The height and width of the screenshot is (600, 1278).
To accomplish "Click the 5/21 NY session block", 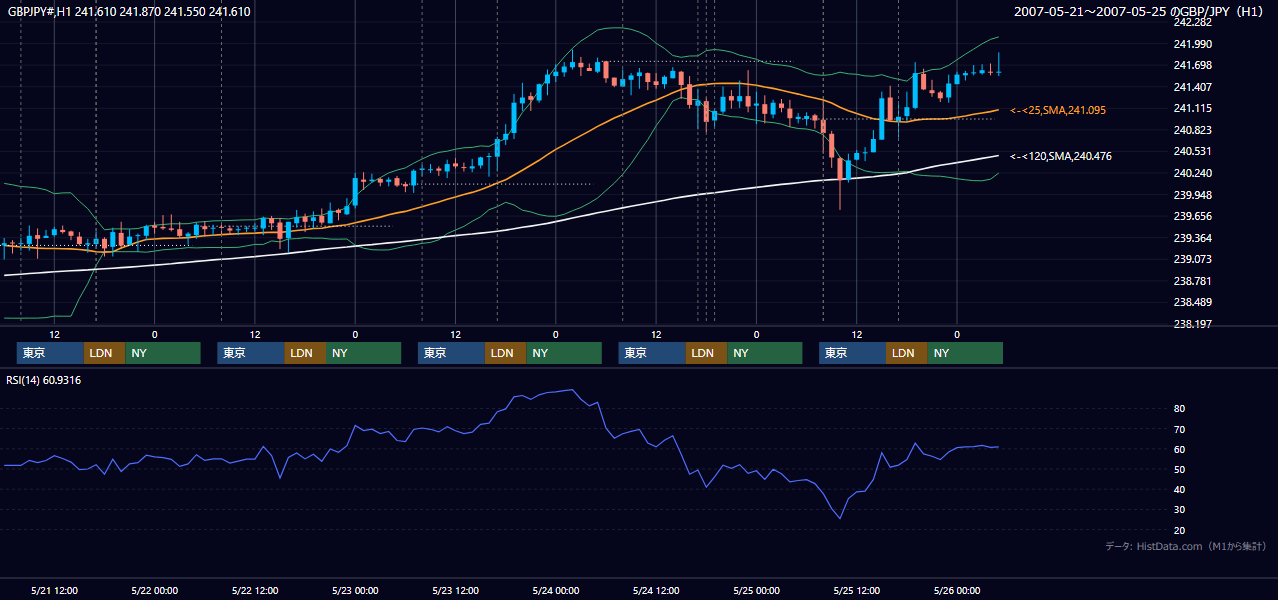I will 163,353.
